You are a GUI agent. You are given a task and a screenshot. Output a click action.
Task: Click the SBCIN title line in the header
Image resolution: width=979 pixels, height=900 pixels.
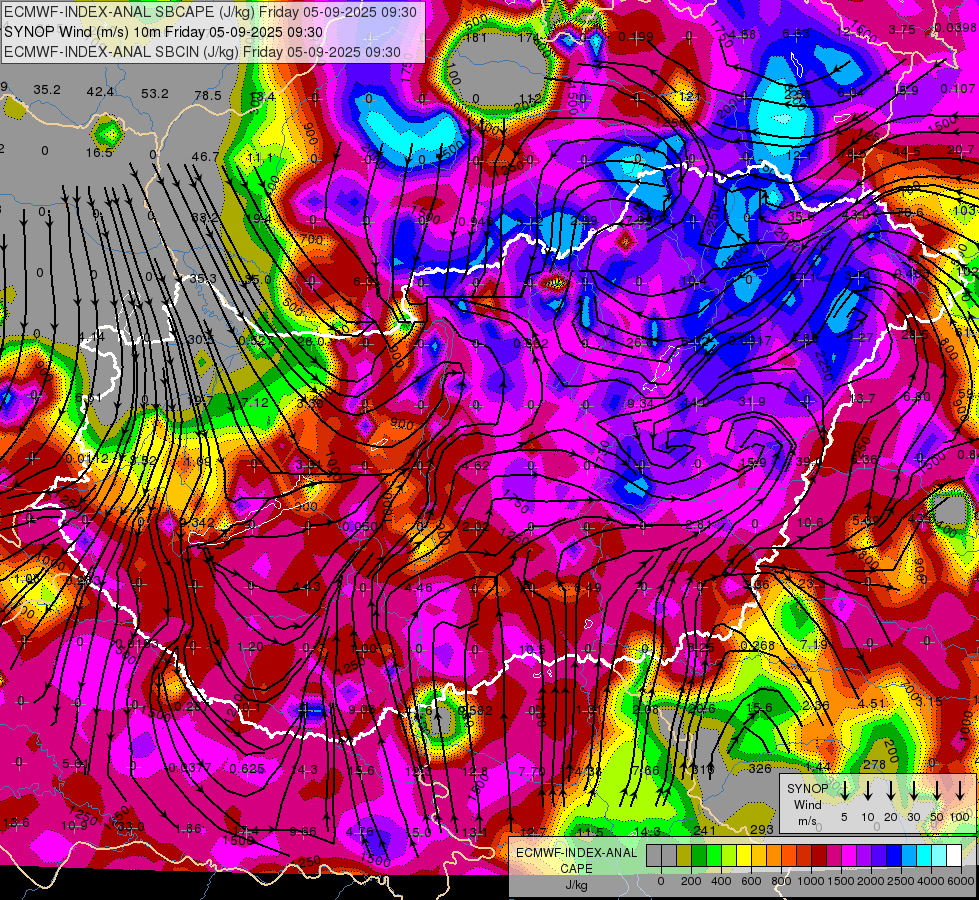(202, 52)
